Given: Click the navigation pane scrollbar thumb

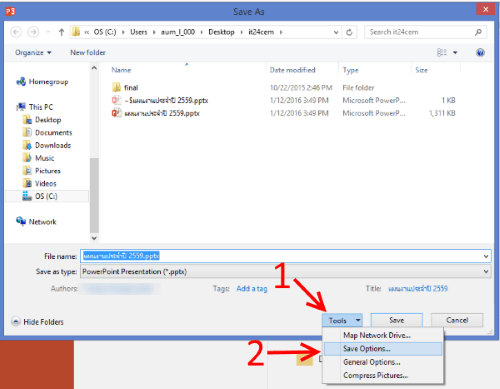Looking at the screenshot, I should 94,195.
